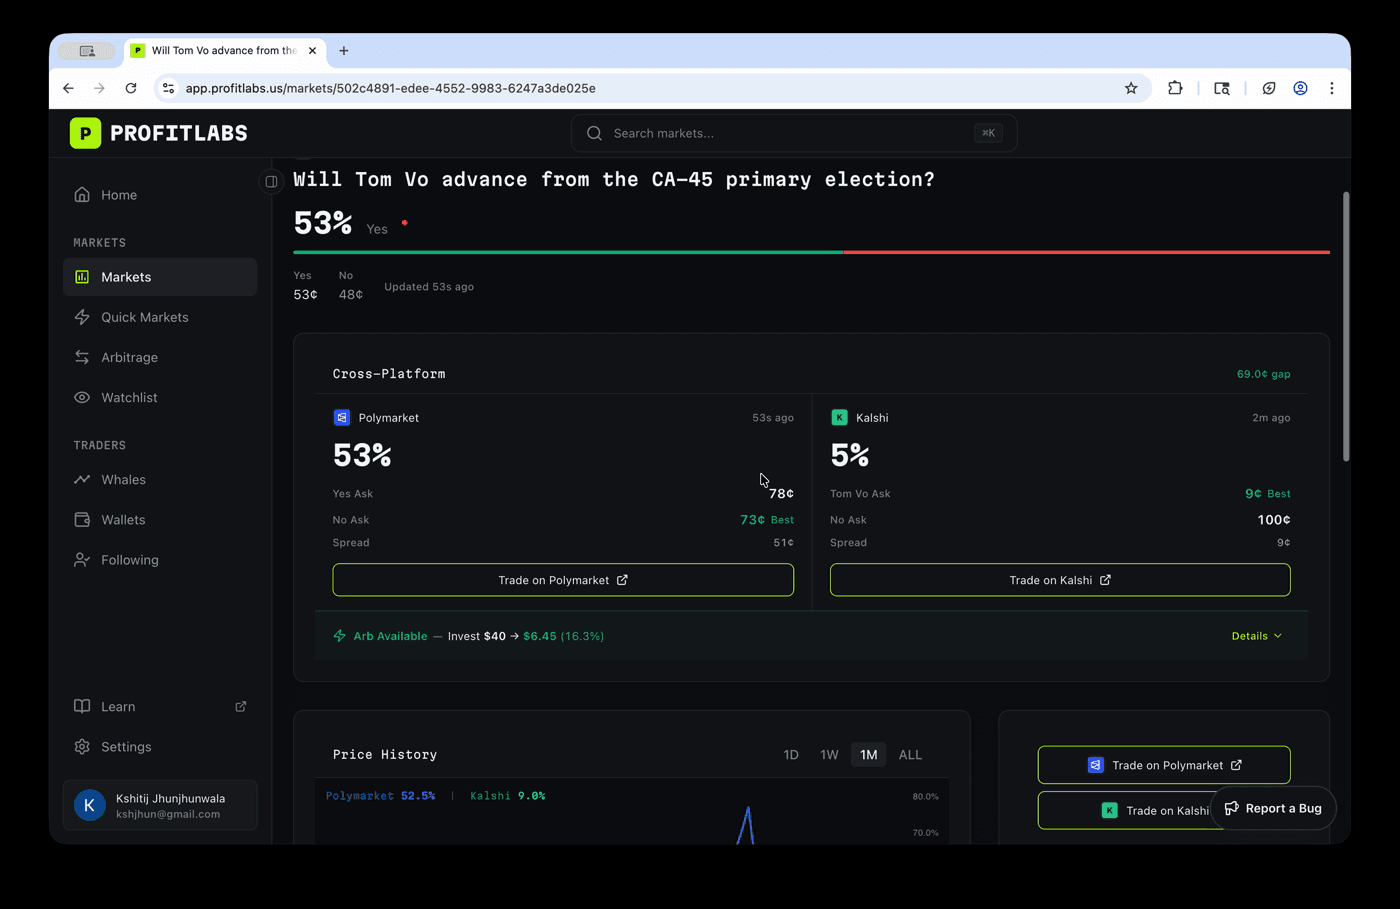This screenshot has height=909, width=1400.
Task: Click the ProfitLabs logo icon
Action: click(x=85, y=133)
